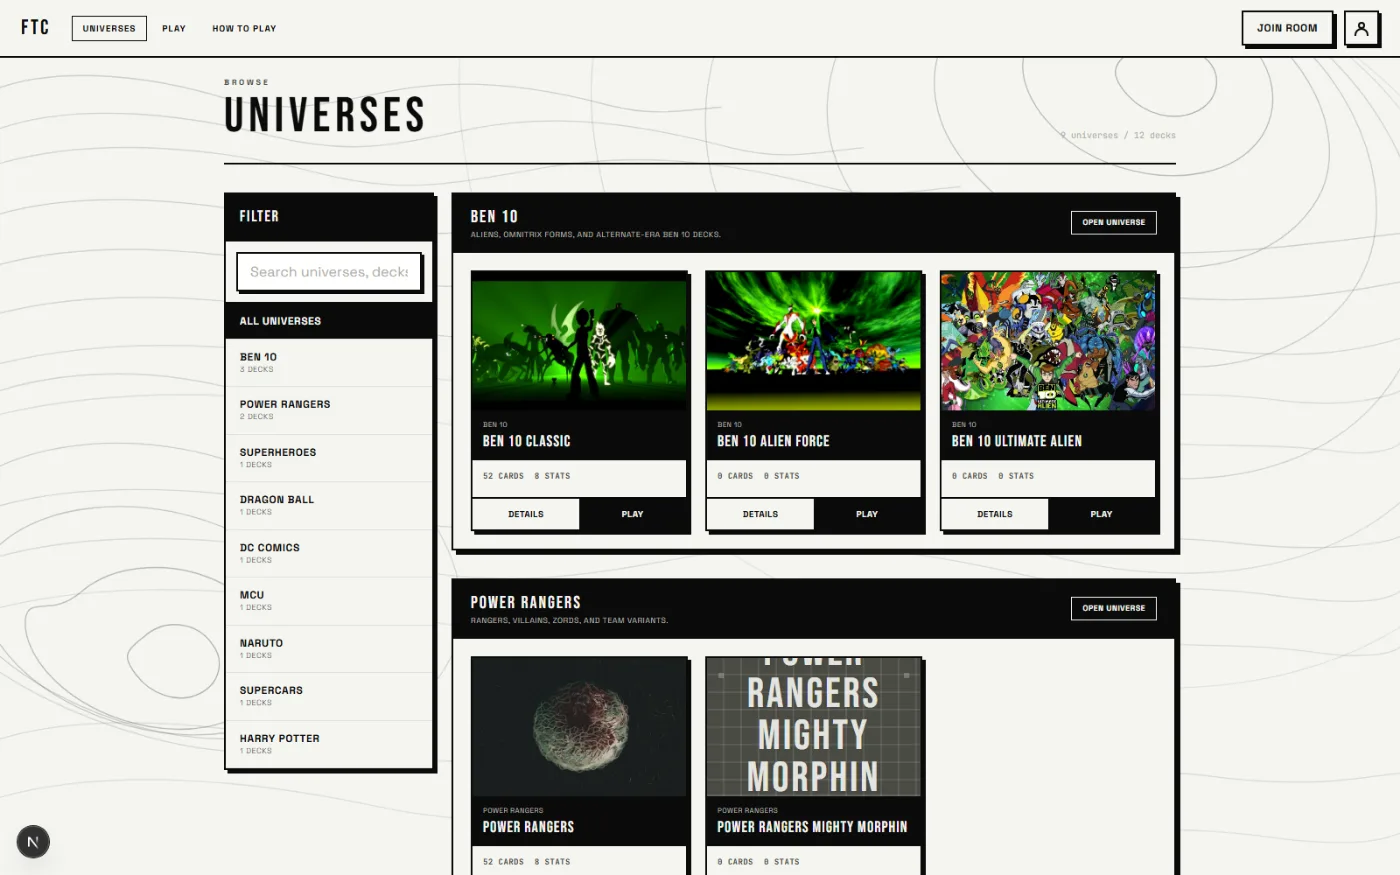Screen dimensions: 1400x875
Task: Click the universes and decks count text
Action: (1118, 135)
